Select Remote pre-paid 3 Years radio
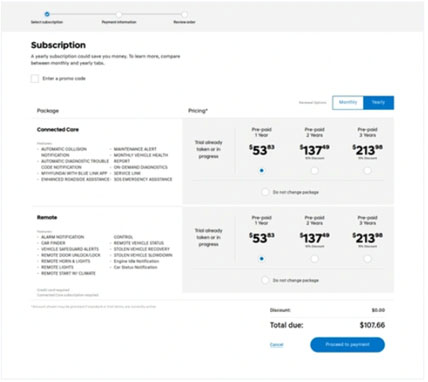The image size is (428, 382). pos(367,259)
